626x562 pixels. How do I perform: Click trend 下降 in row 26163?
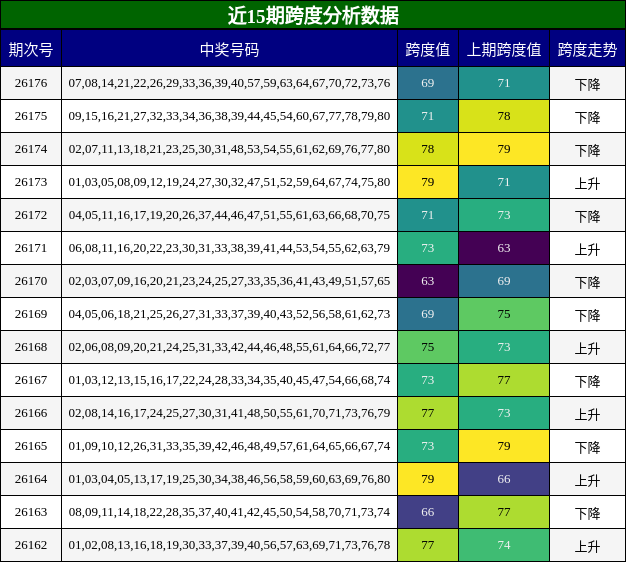tap(587, 513)
